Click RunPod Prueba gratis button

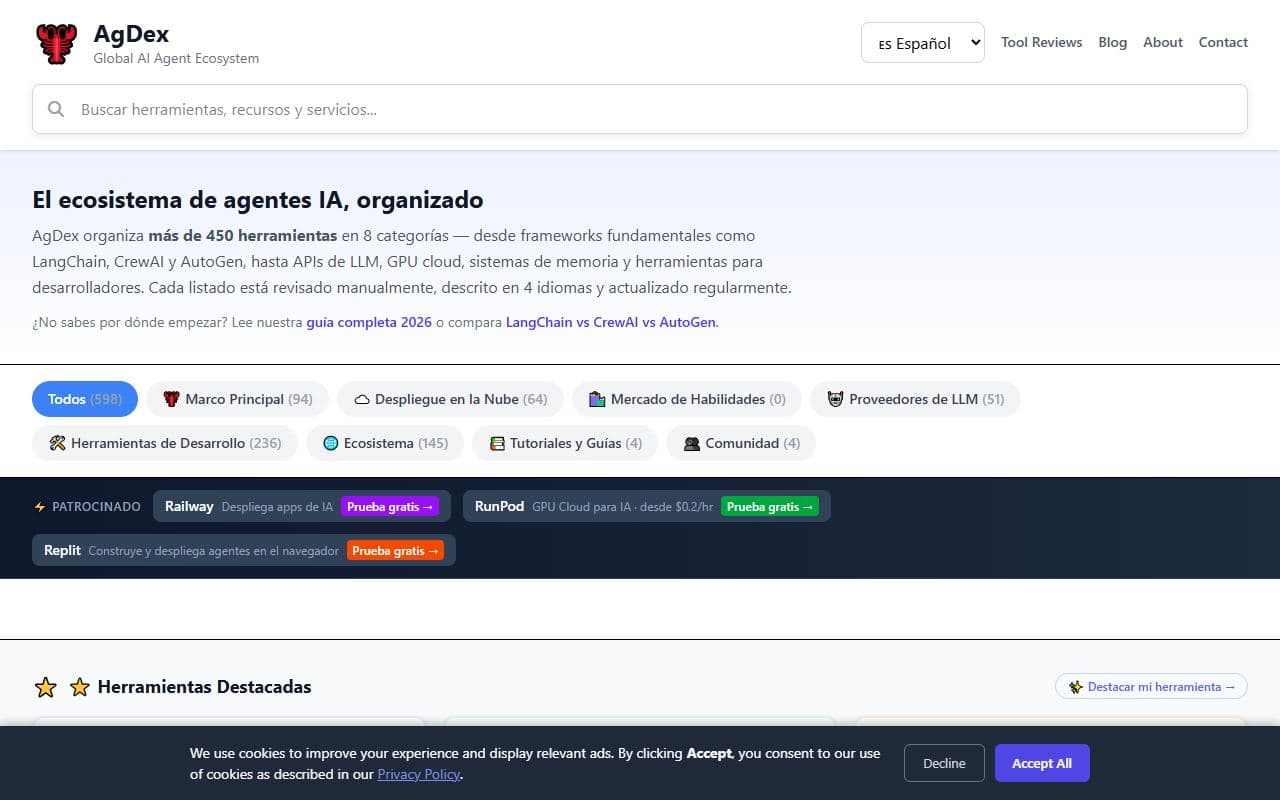(x=770, y=507)
